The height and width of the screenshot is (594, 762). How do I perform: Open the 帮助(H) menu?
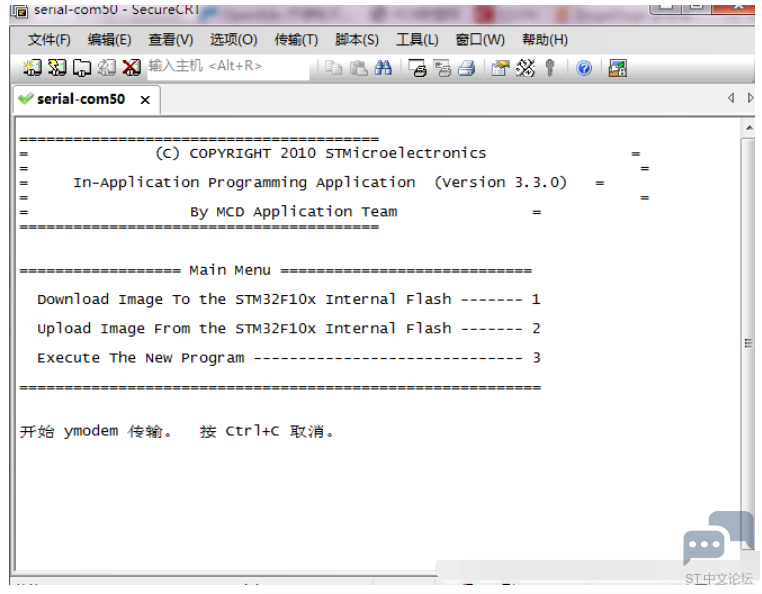[x=545, y=39]
